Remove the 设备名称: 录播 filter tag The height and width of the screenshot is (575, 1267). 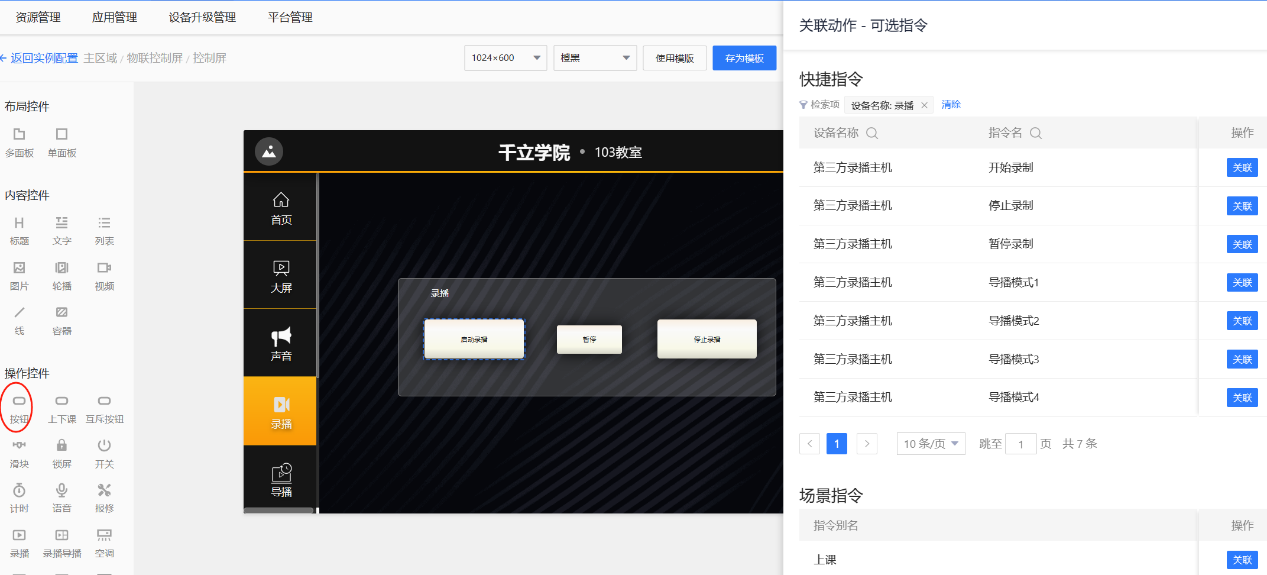(924, 105)
